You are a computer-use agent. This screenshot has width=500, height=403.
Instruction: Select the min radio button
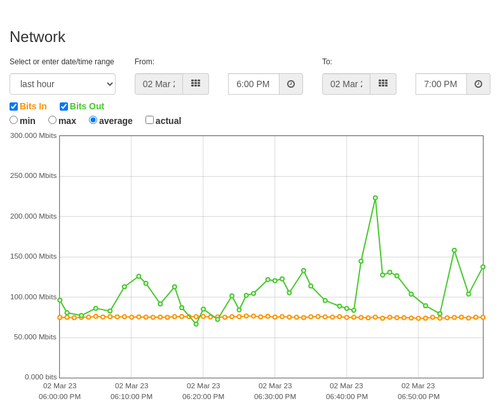(x=14, y=120)
